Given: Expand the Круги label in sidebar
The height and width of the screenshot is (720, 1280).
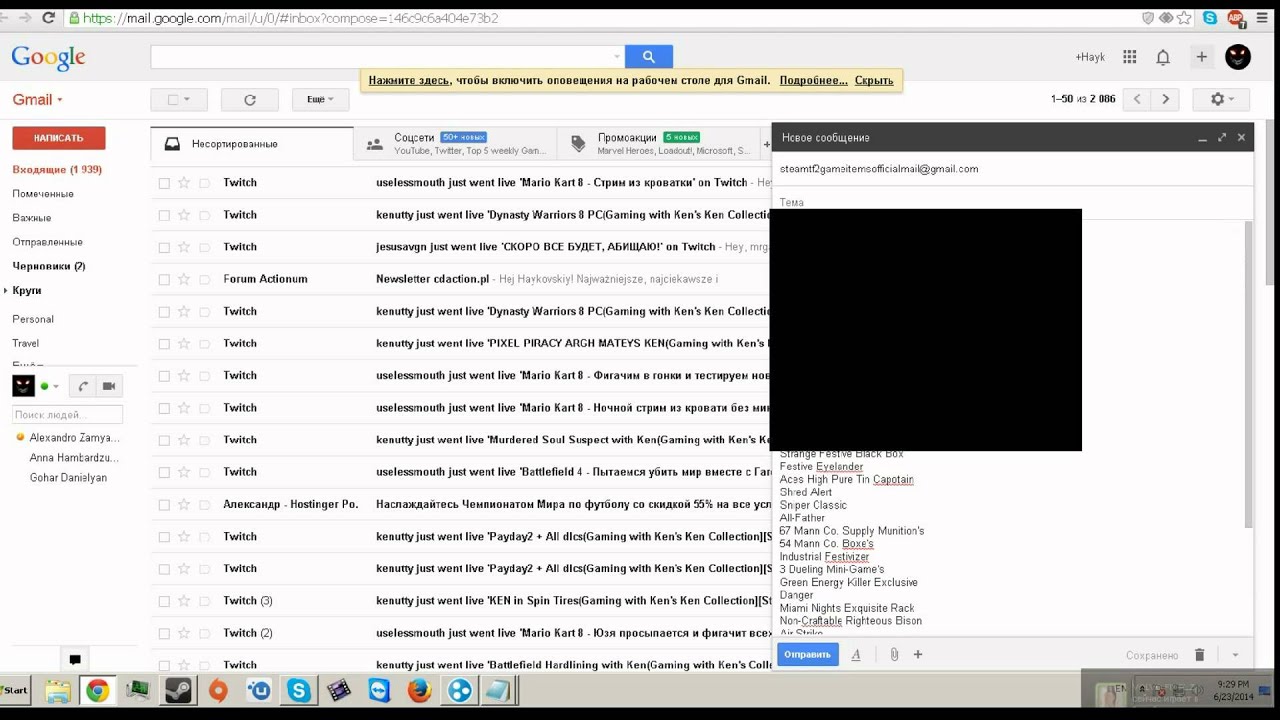Looking at the screenshot, I should pos(6,291).
